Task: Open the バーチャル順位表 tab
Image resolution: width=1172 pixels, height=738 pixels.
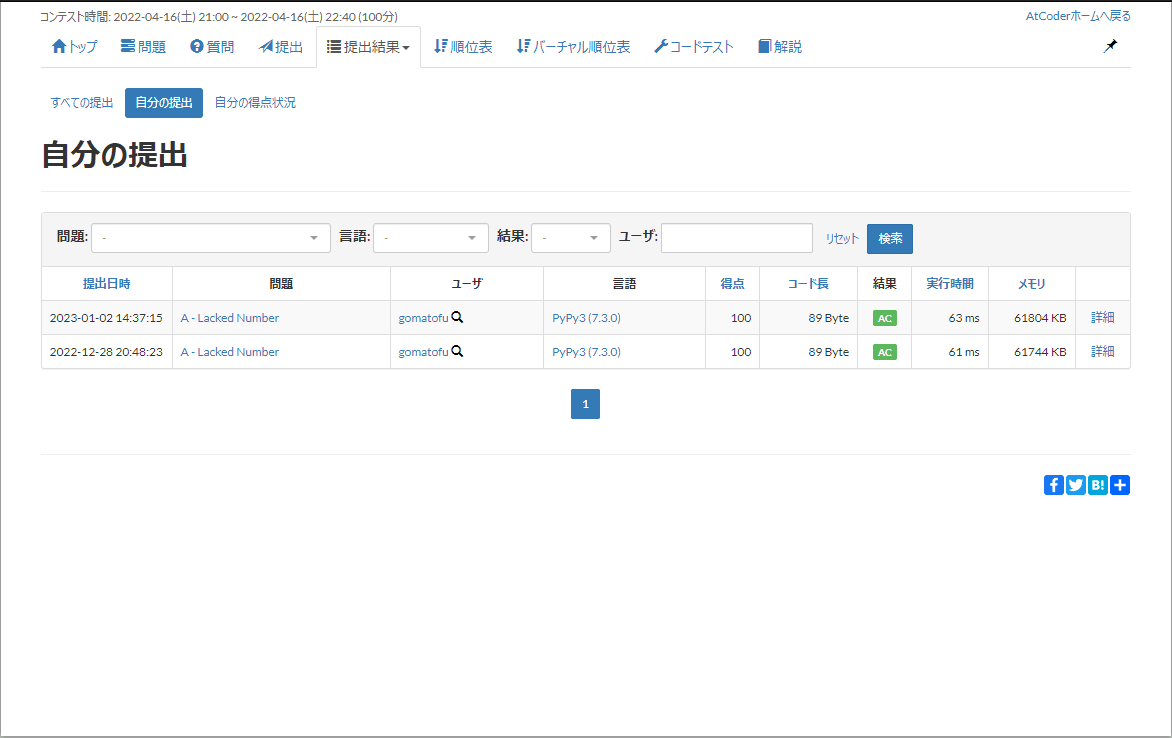Action: [x=573, y=46]
